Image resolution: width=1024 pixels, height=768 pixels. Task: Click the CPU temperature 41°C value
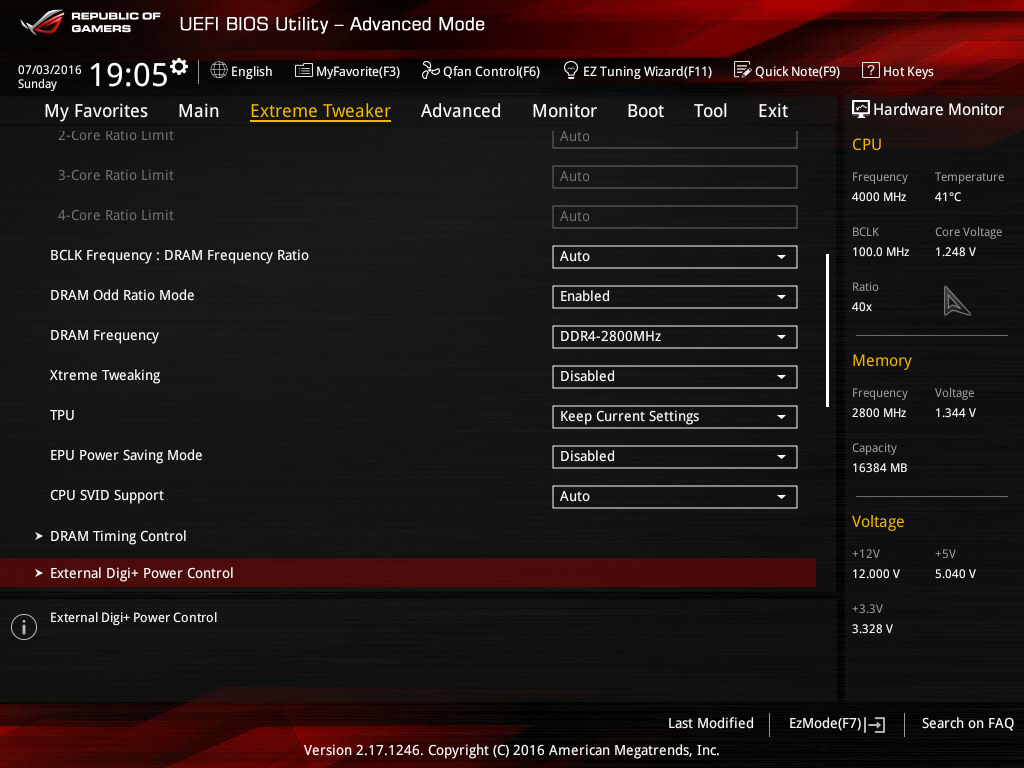(948, 197)
